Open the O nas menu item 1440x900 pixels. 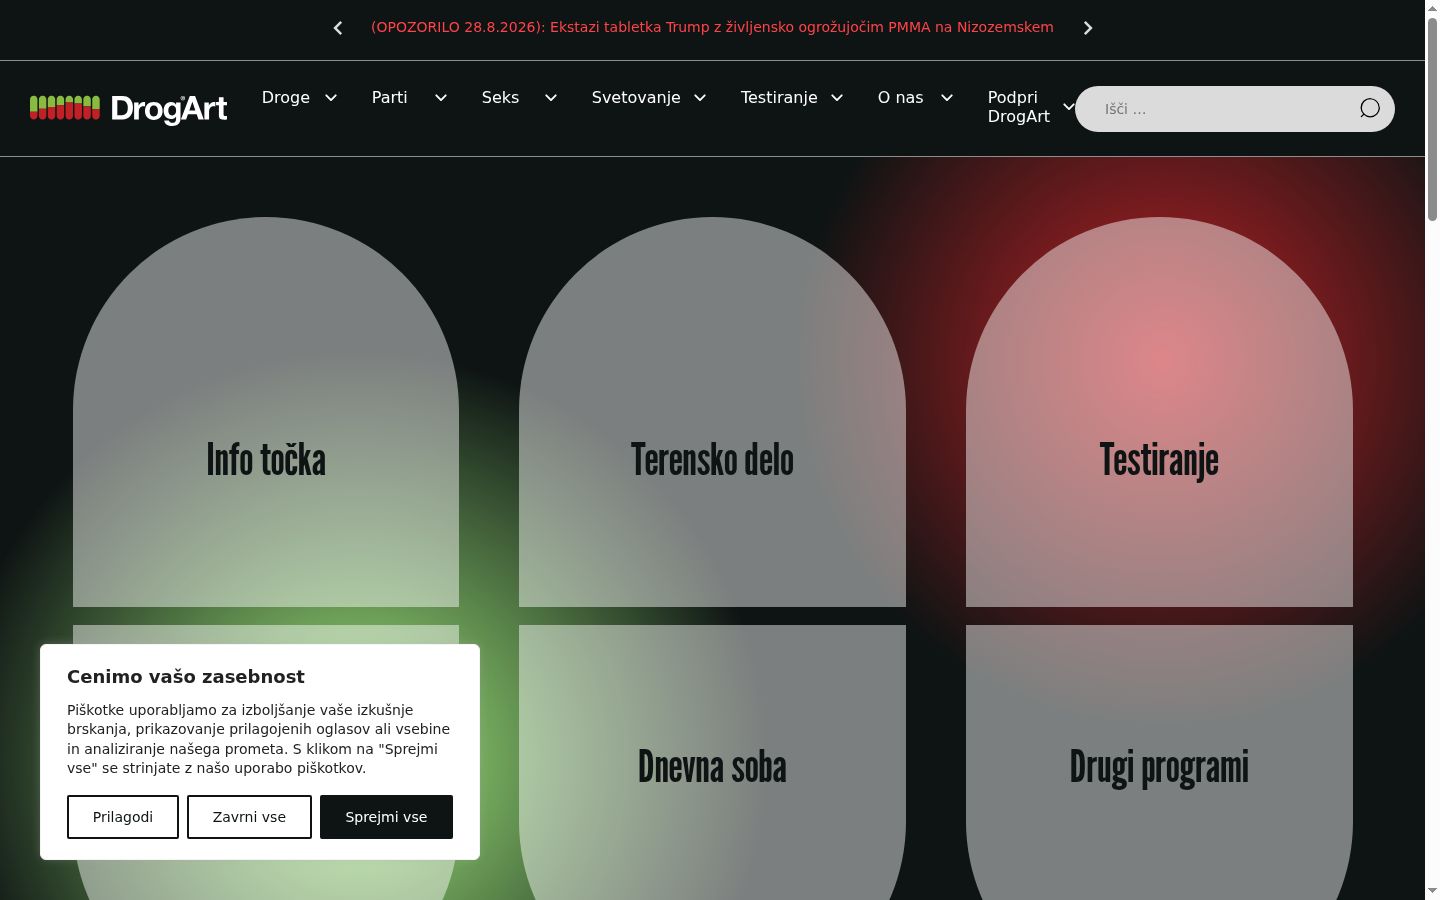[x=901, y=97]
